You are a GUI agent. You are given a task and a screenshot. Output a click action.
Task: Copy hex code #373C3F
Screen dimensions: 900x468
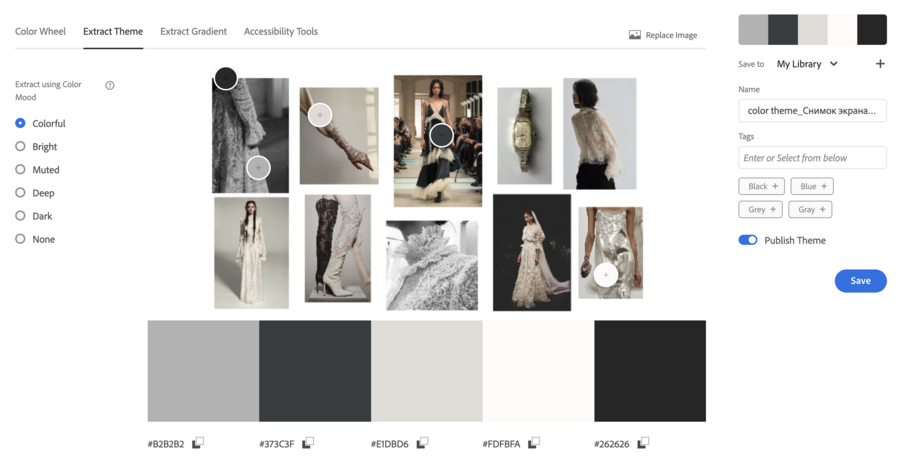(308, 443)
